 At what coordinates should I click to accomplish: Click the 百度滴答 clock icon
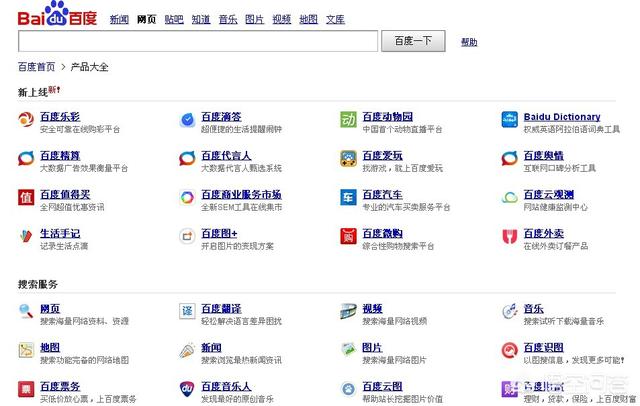pos(187,120)
